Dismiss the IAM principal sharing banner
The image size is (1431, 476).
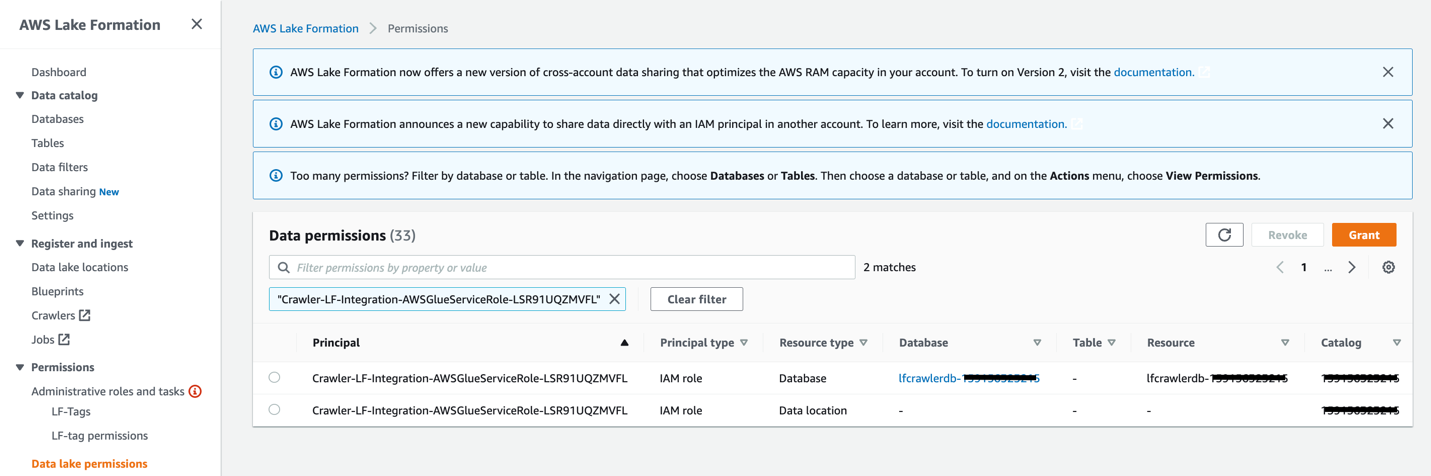pos(1387,124)
